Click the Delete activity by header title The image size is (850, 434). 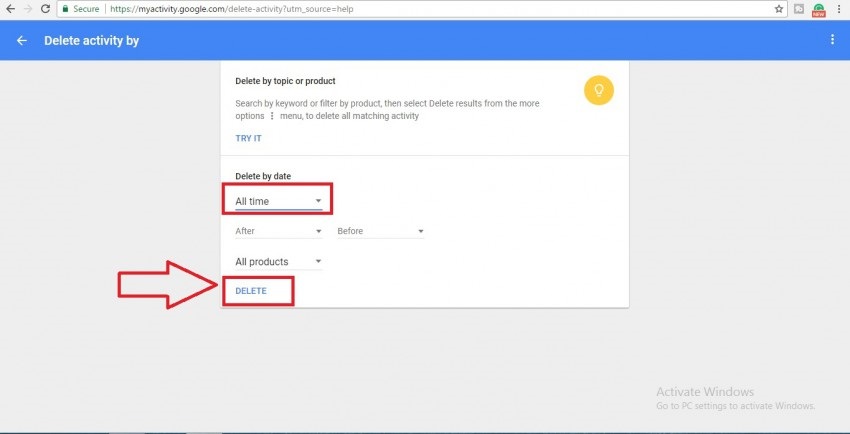92,41
